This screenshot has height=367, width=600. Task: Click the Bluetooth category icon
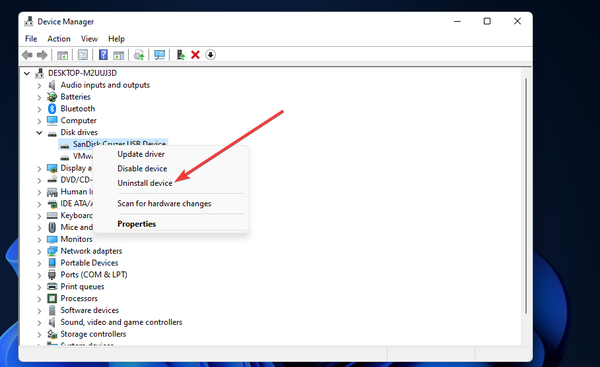tap(52, 109)
